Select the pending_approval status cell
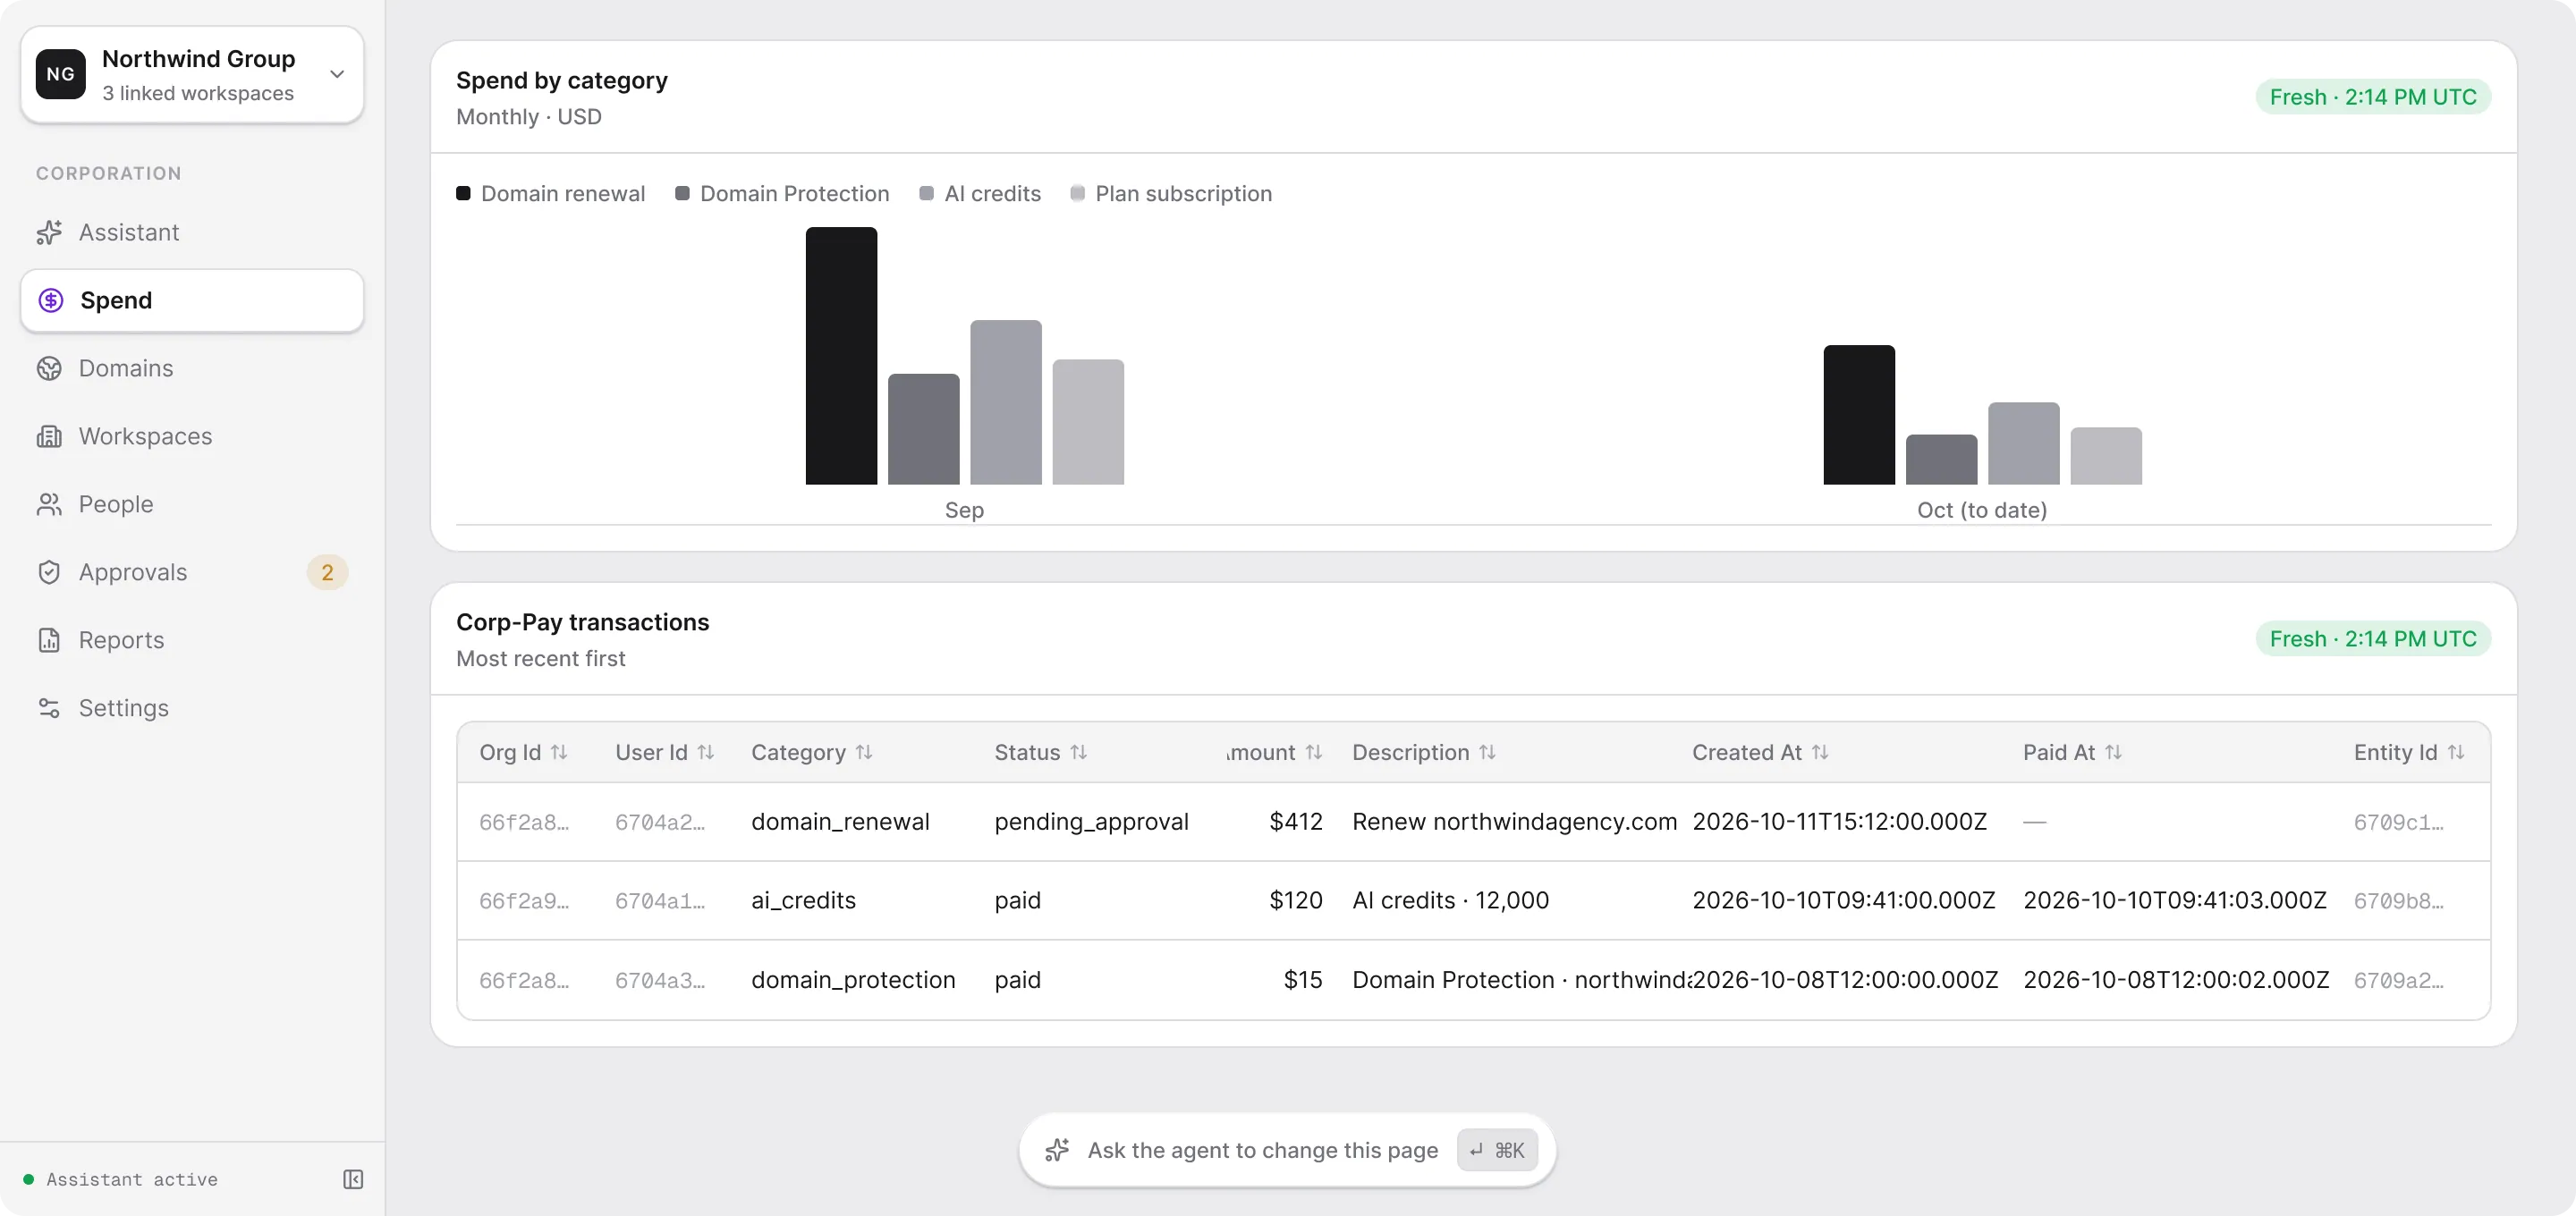The height and width of the screenshot is (1216, 2576). tap(1091, 822)
